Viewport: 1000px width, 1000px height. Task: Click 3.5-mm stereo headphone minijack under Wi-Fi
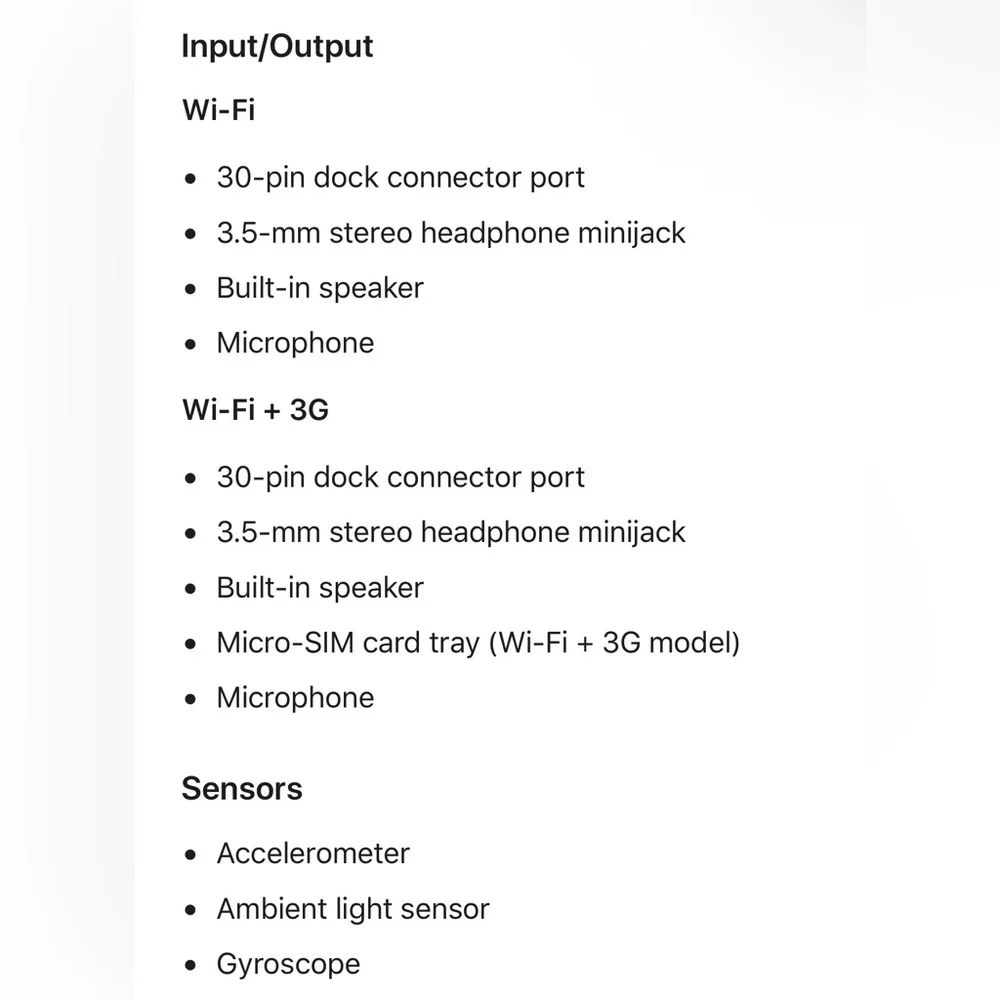451,233
